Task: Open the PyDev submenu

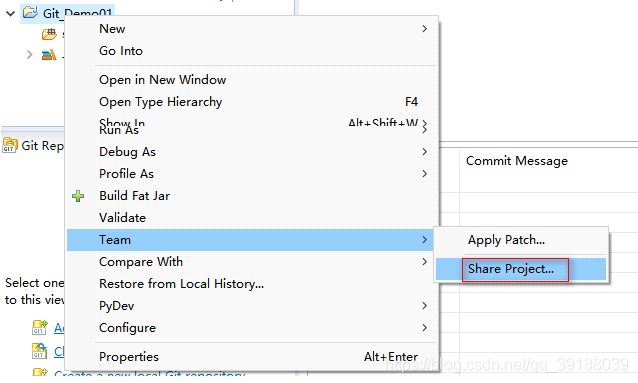Action: click(x=252, y=306)
